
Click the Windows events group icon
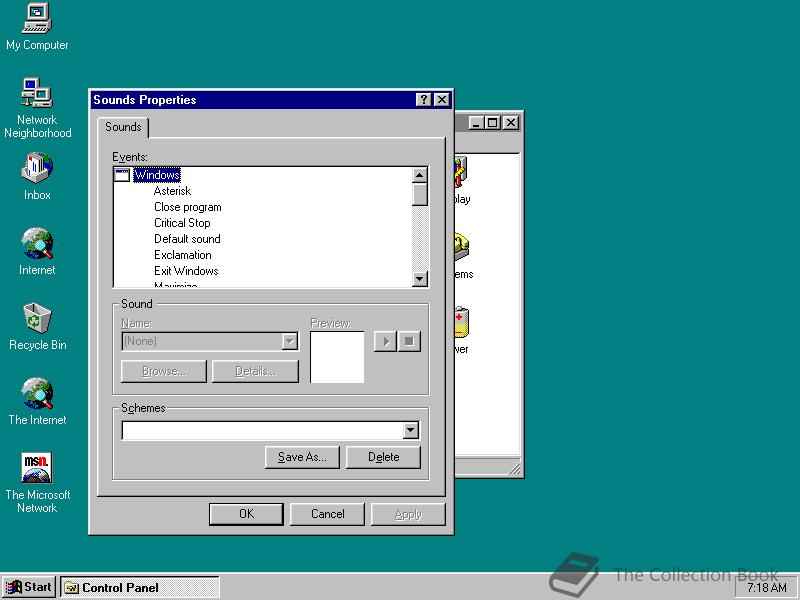122,175
